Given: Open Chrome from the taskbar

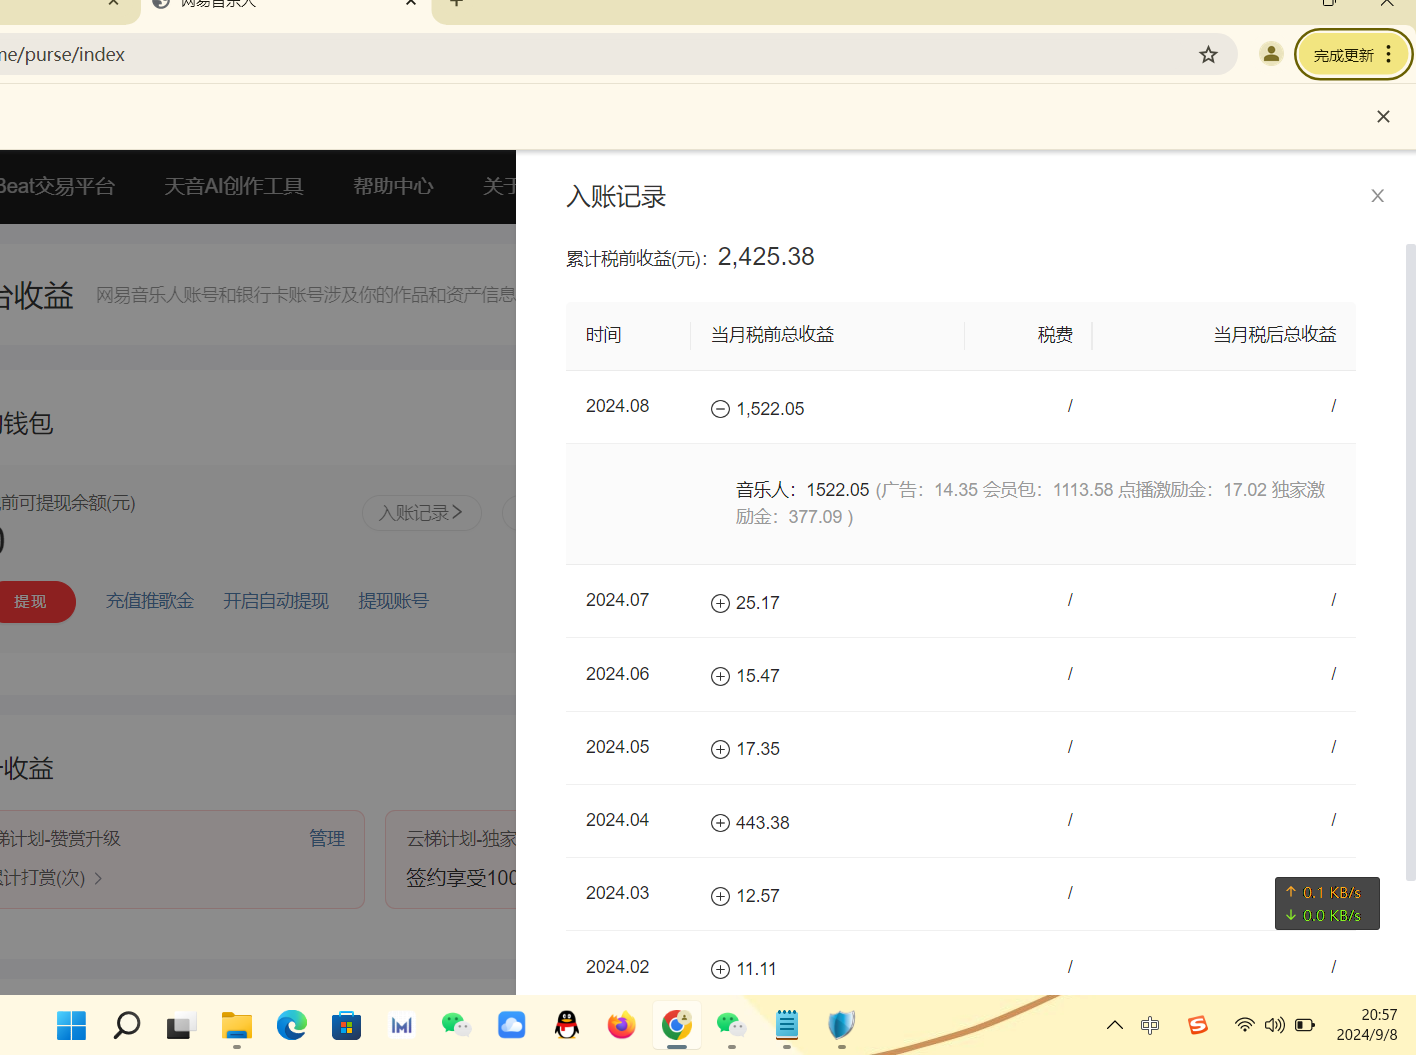Looking at the screenshot, I should (676, 1025).
